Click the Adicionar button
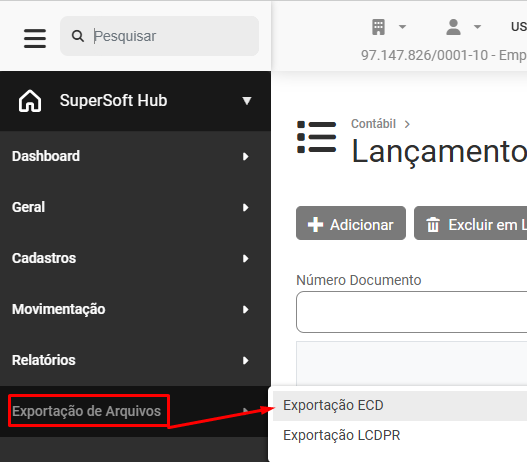 [x=351, y=223]
